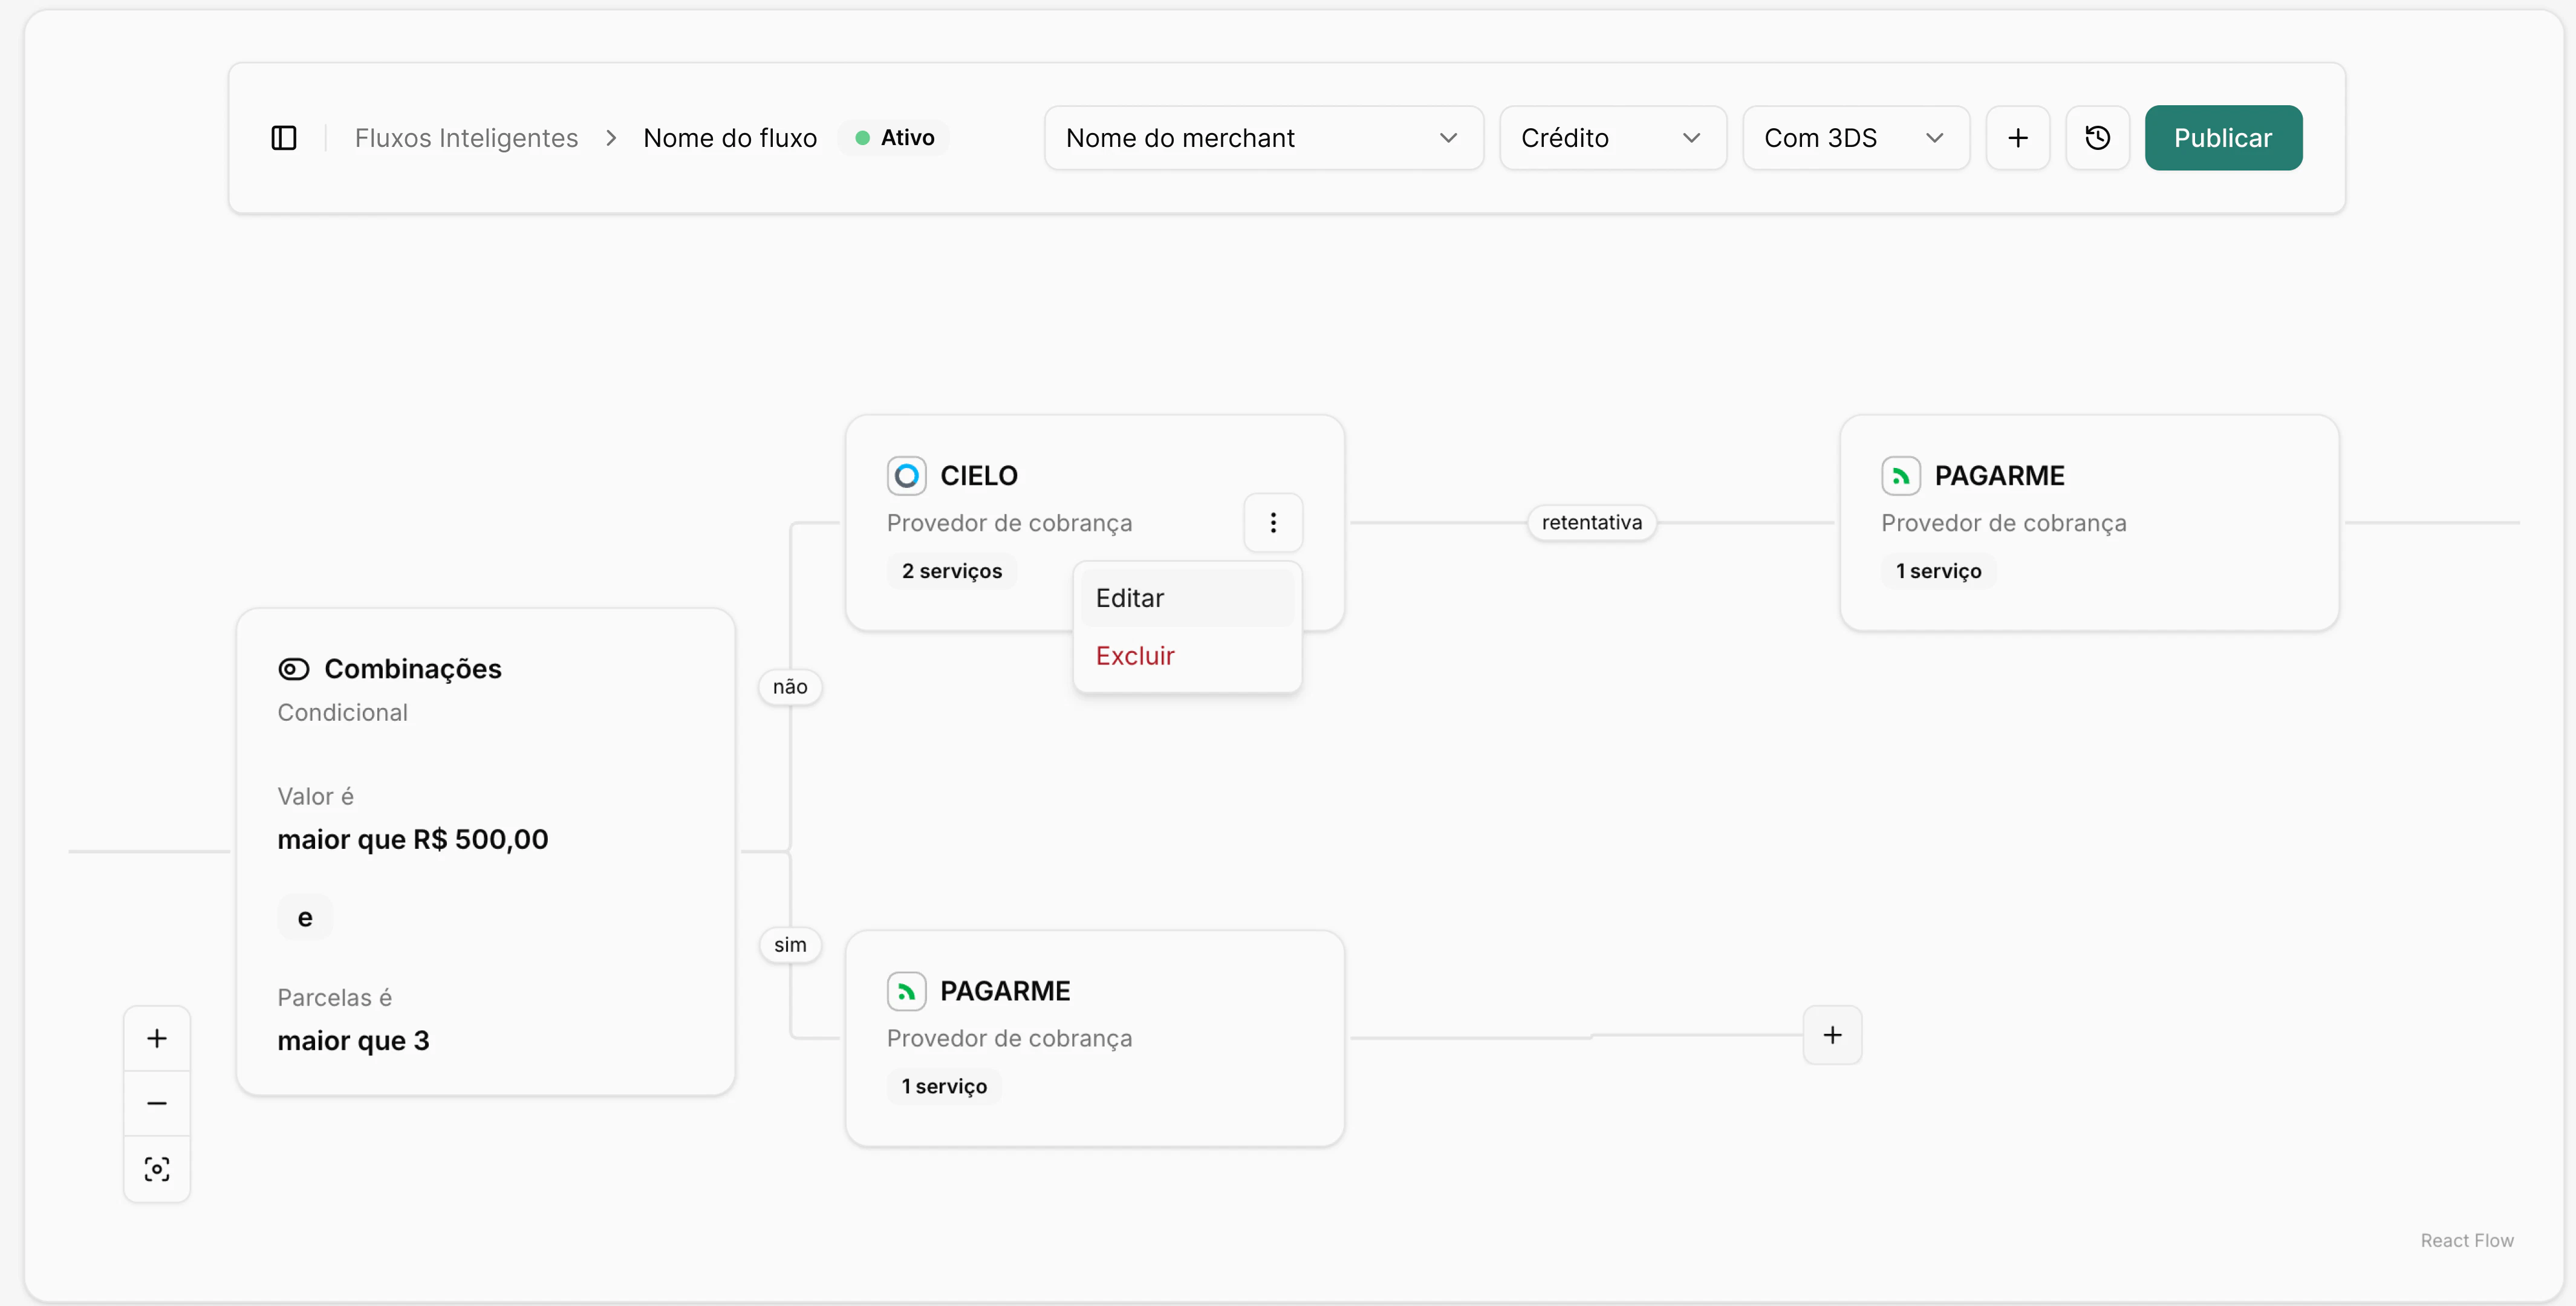The width and height of the screenshot is (2576, 1306).
Task: Click the Nome do fluxo breadcrumb
Action: pos(730,138)
